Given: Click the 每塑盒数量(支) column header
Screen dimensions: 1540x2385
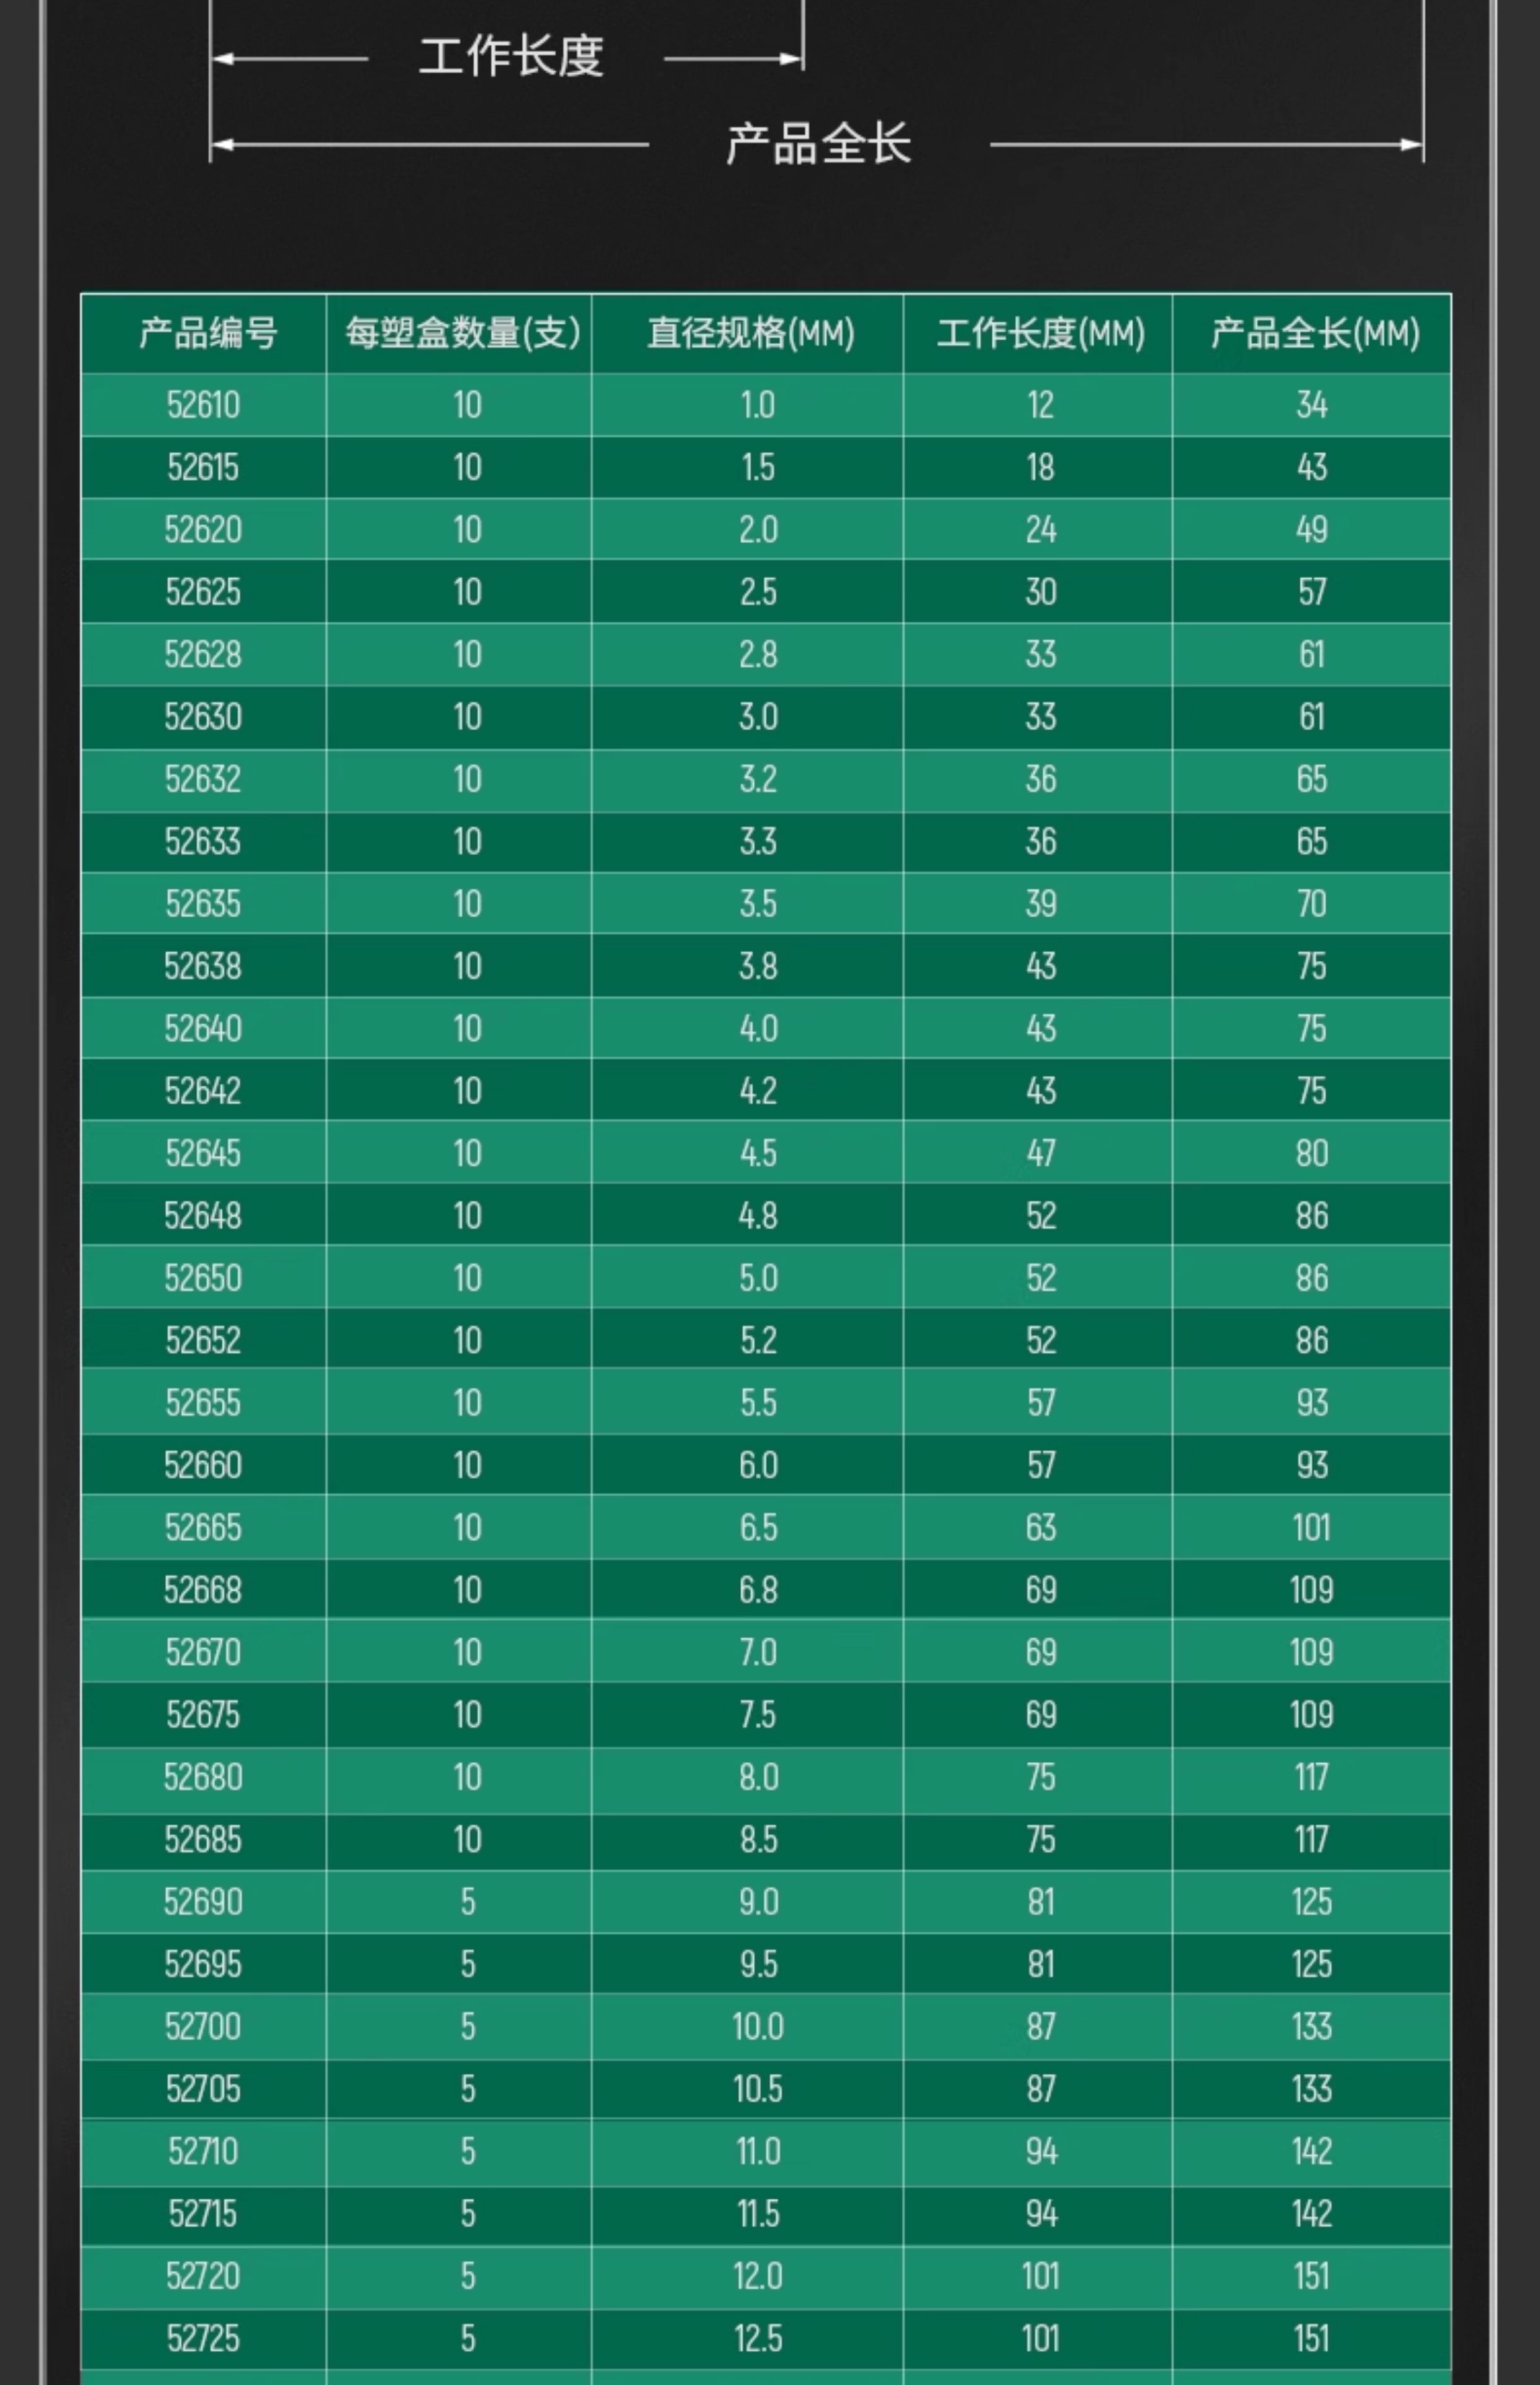Looking at the screenshot, I should click(462, 333).
